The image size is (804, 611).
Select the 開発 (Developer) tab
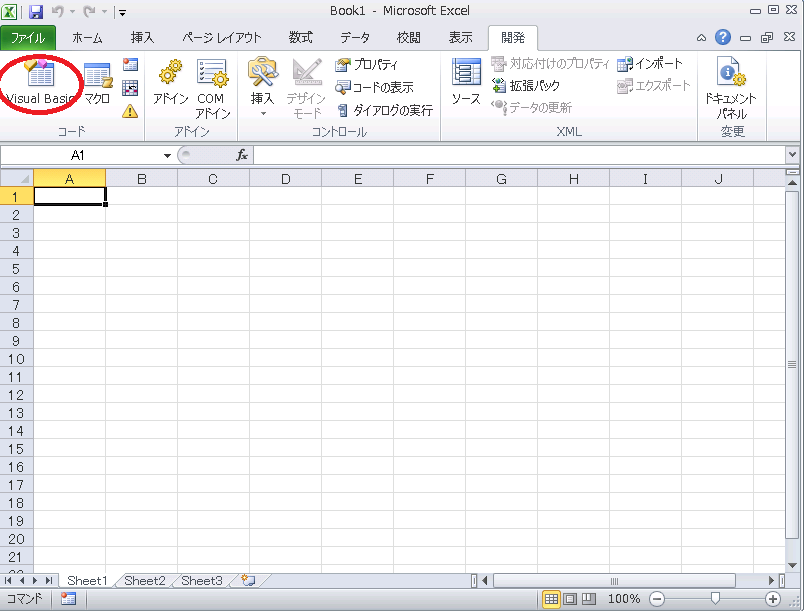(x=513, y=38)
